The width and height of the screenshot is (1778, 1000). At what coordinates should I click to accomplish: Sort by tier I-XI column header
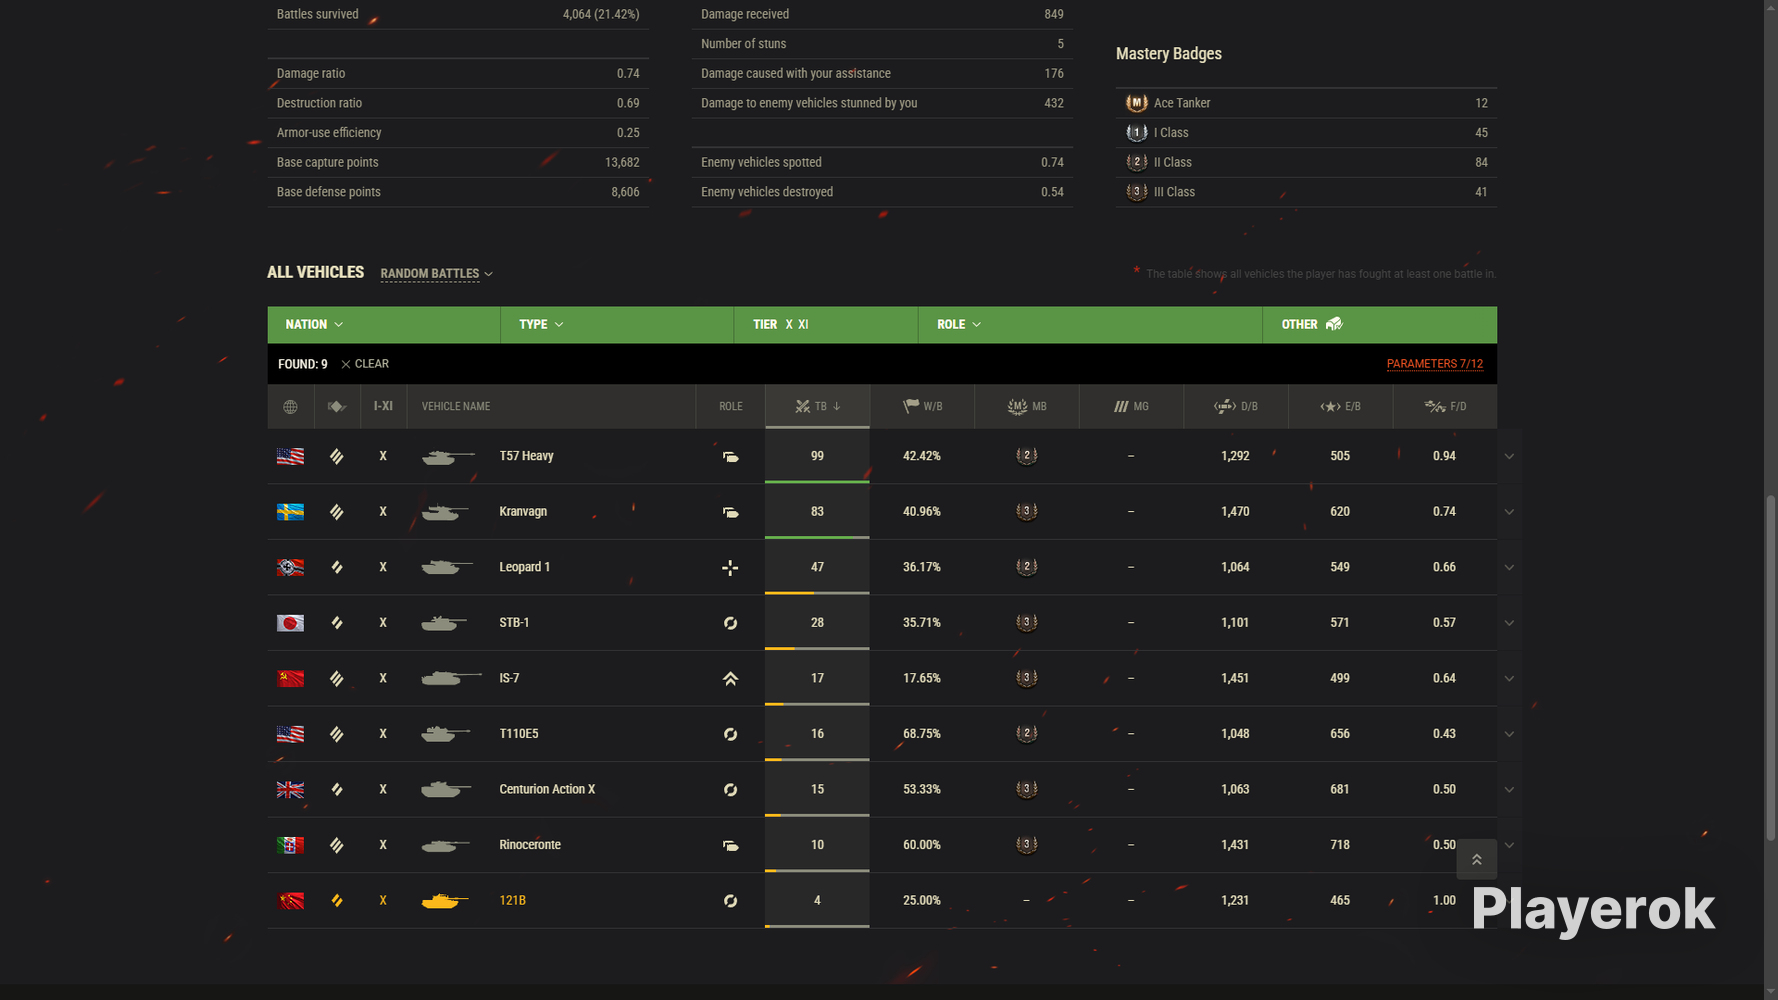click(383, 407)
